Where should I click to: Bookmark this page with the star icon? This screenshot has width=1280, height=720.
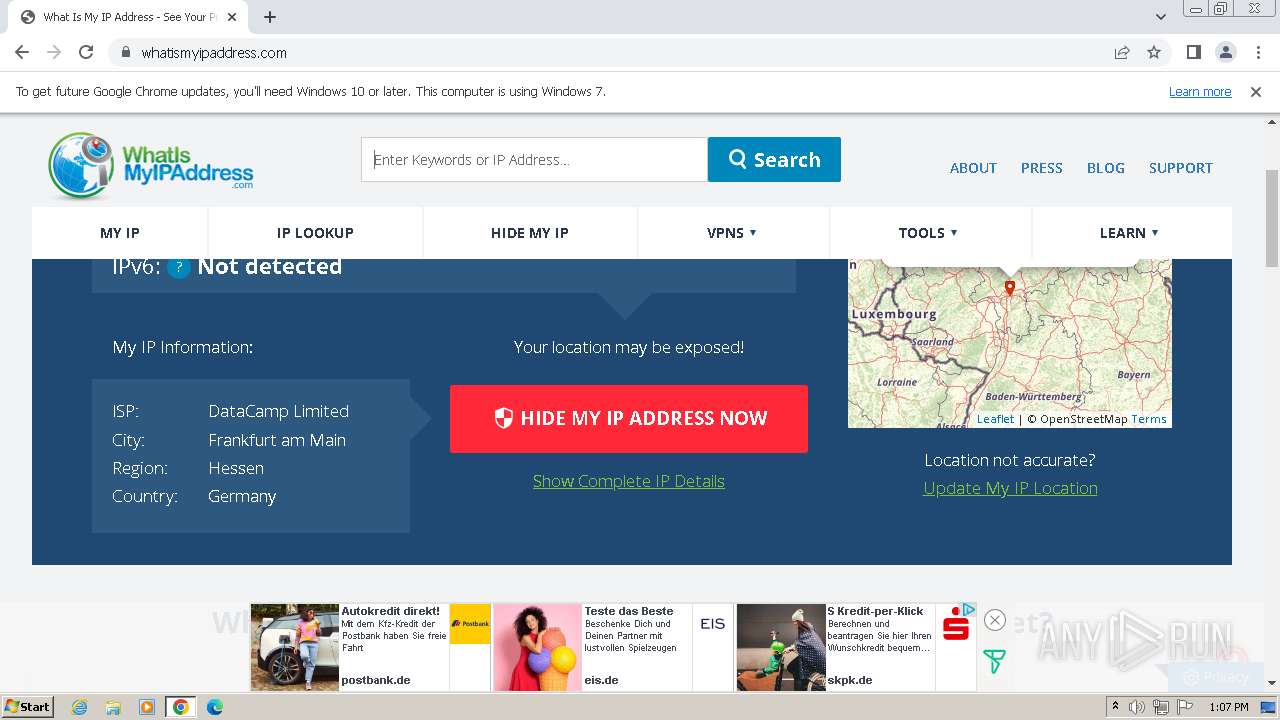1154,53
